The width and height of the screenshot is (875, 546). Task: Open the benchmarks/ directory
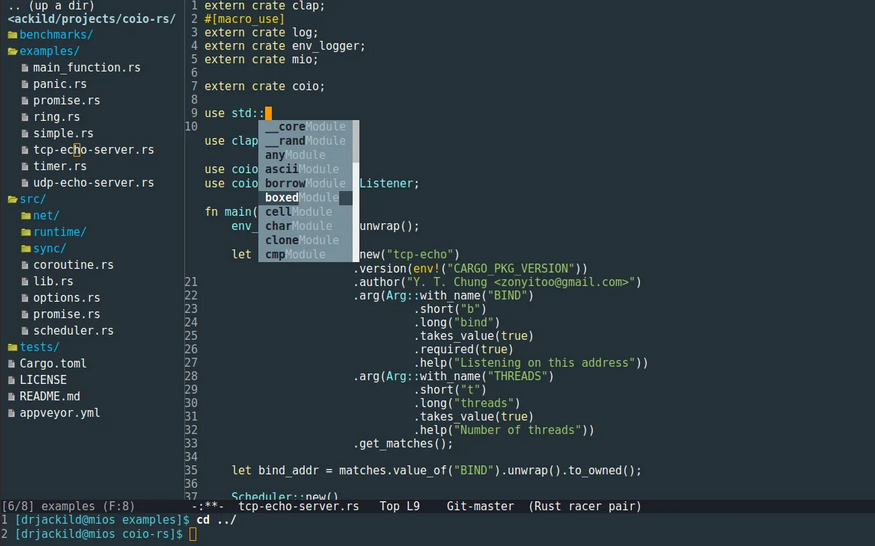point(56,35)
